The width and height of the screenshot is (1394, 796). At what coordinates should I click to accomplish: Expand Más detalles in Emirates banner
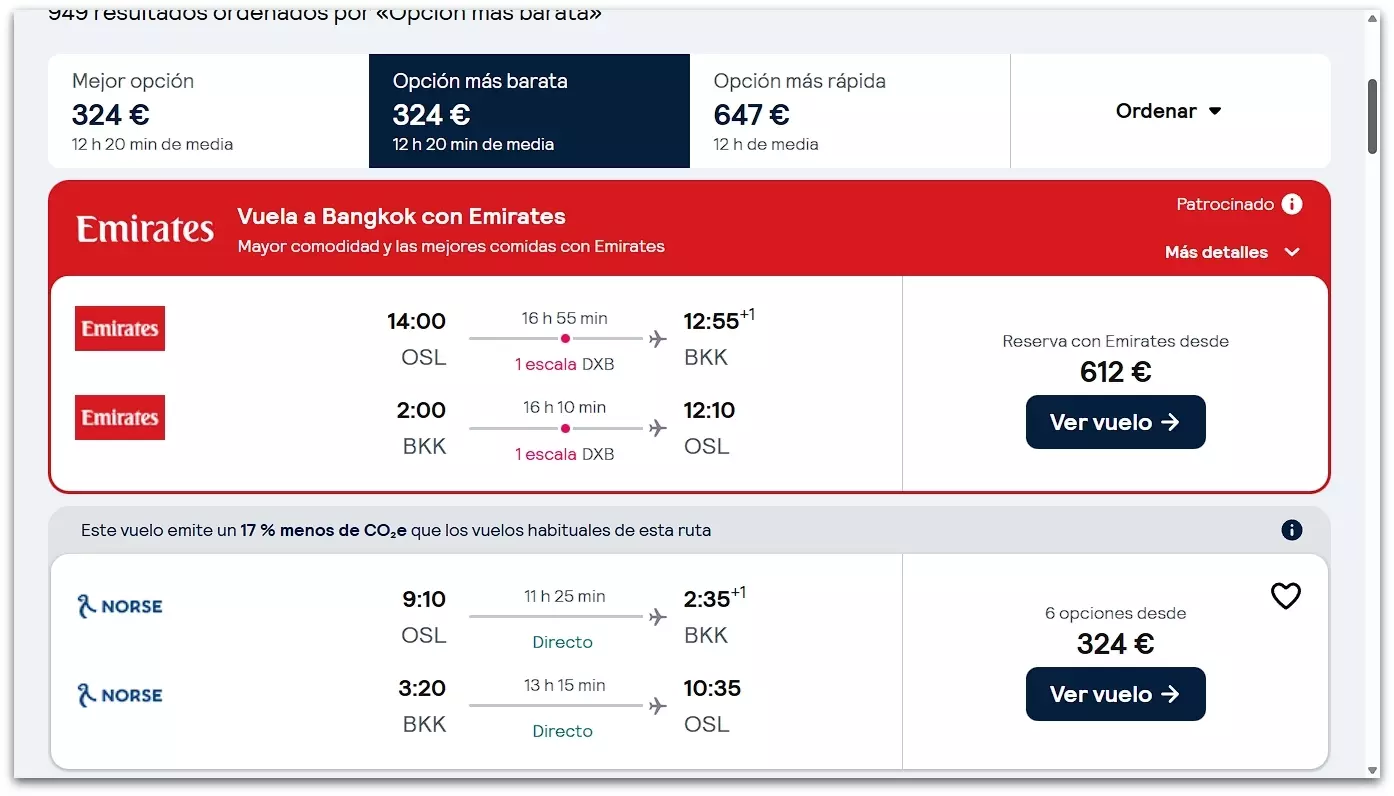[1232, 252]
